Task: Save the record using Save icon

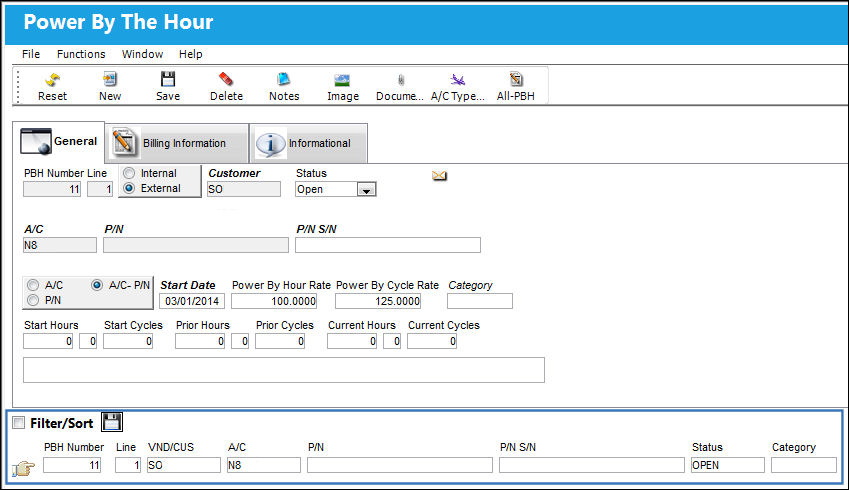Action: [168, 79]
